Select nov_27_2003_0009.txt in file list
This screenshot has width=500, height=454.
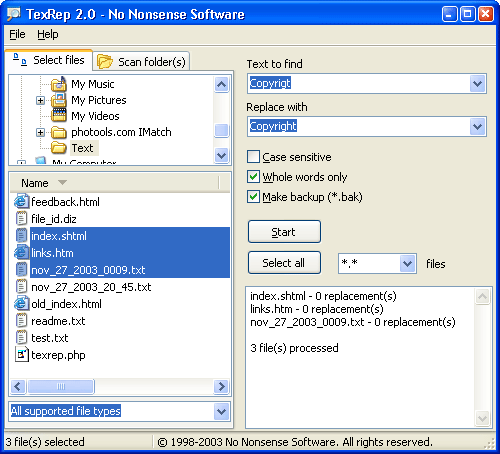[x=88, y=270]
